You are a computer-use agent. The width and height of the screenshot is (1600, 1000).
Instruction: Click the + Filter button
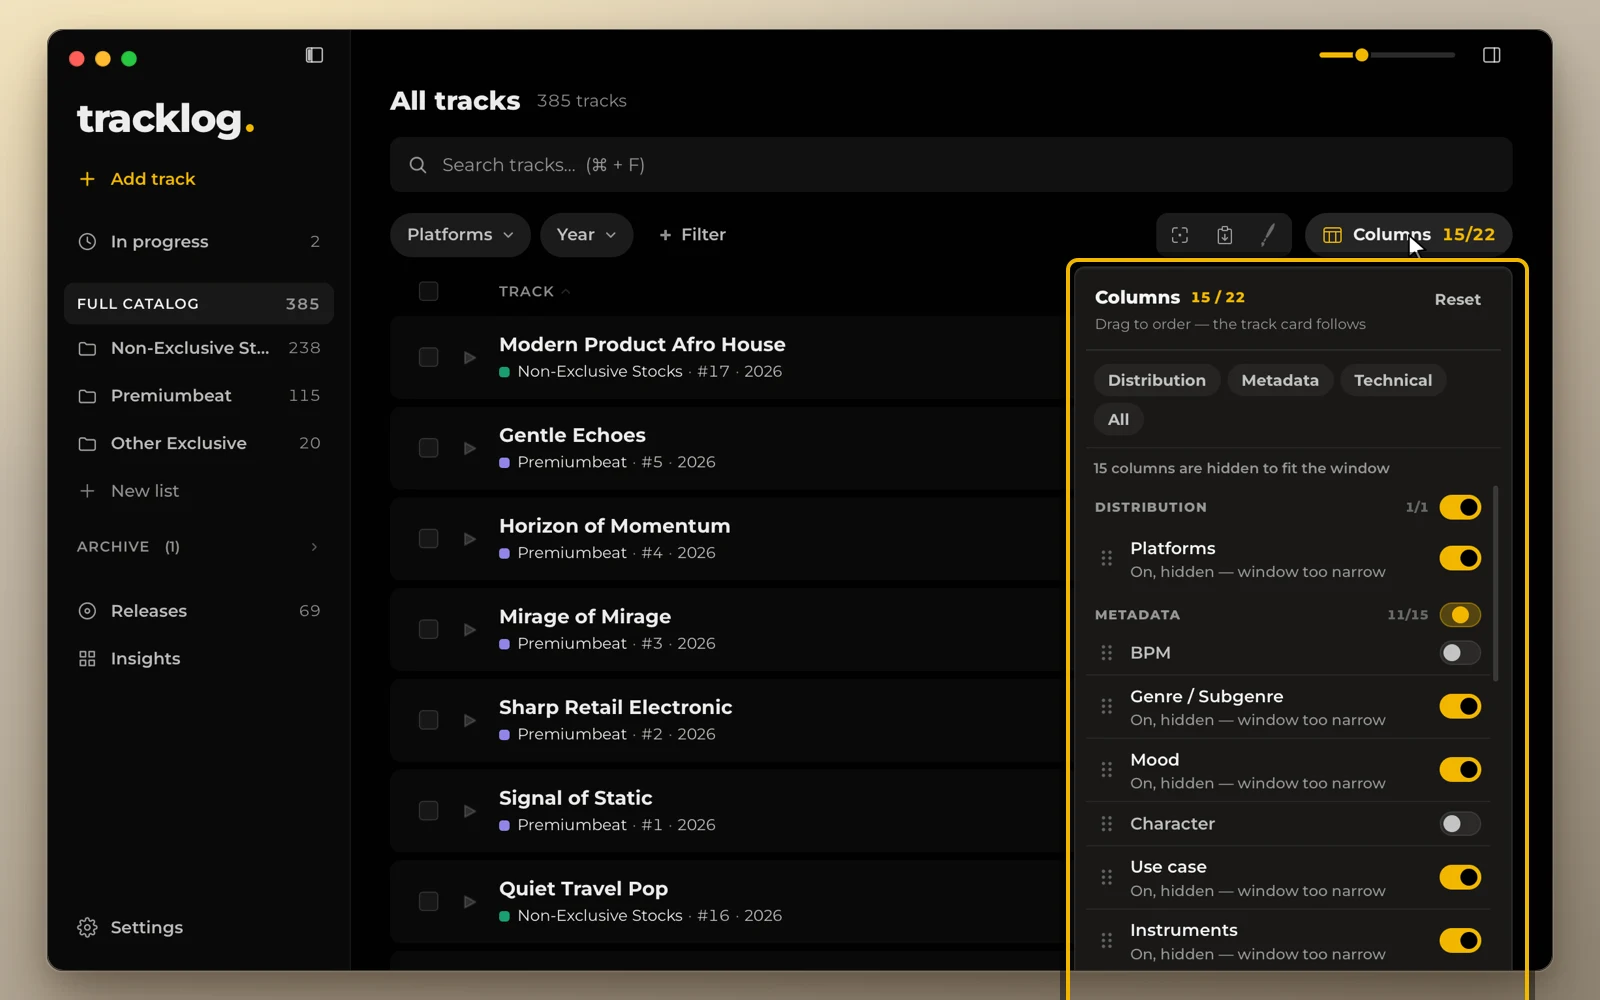tap(692, 235)
